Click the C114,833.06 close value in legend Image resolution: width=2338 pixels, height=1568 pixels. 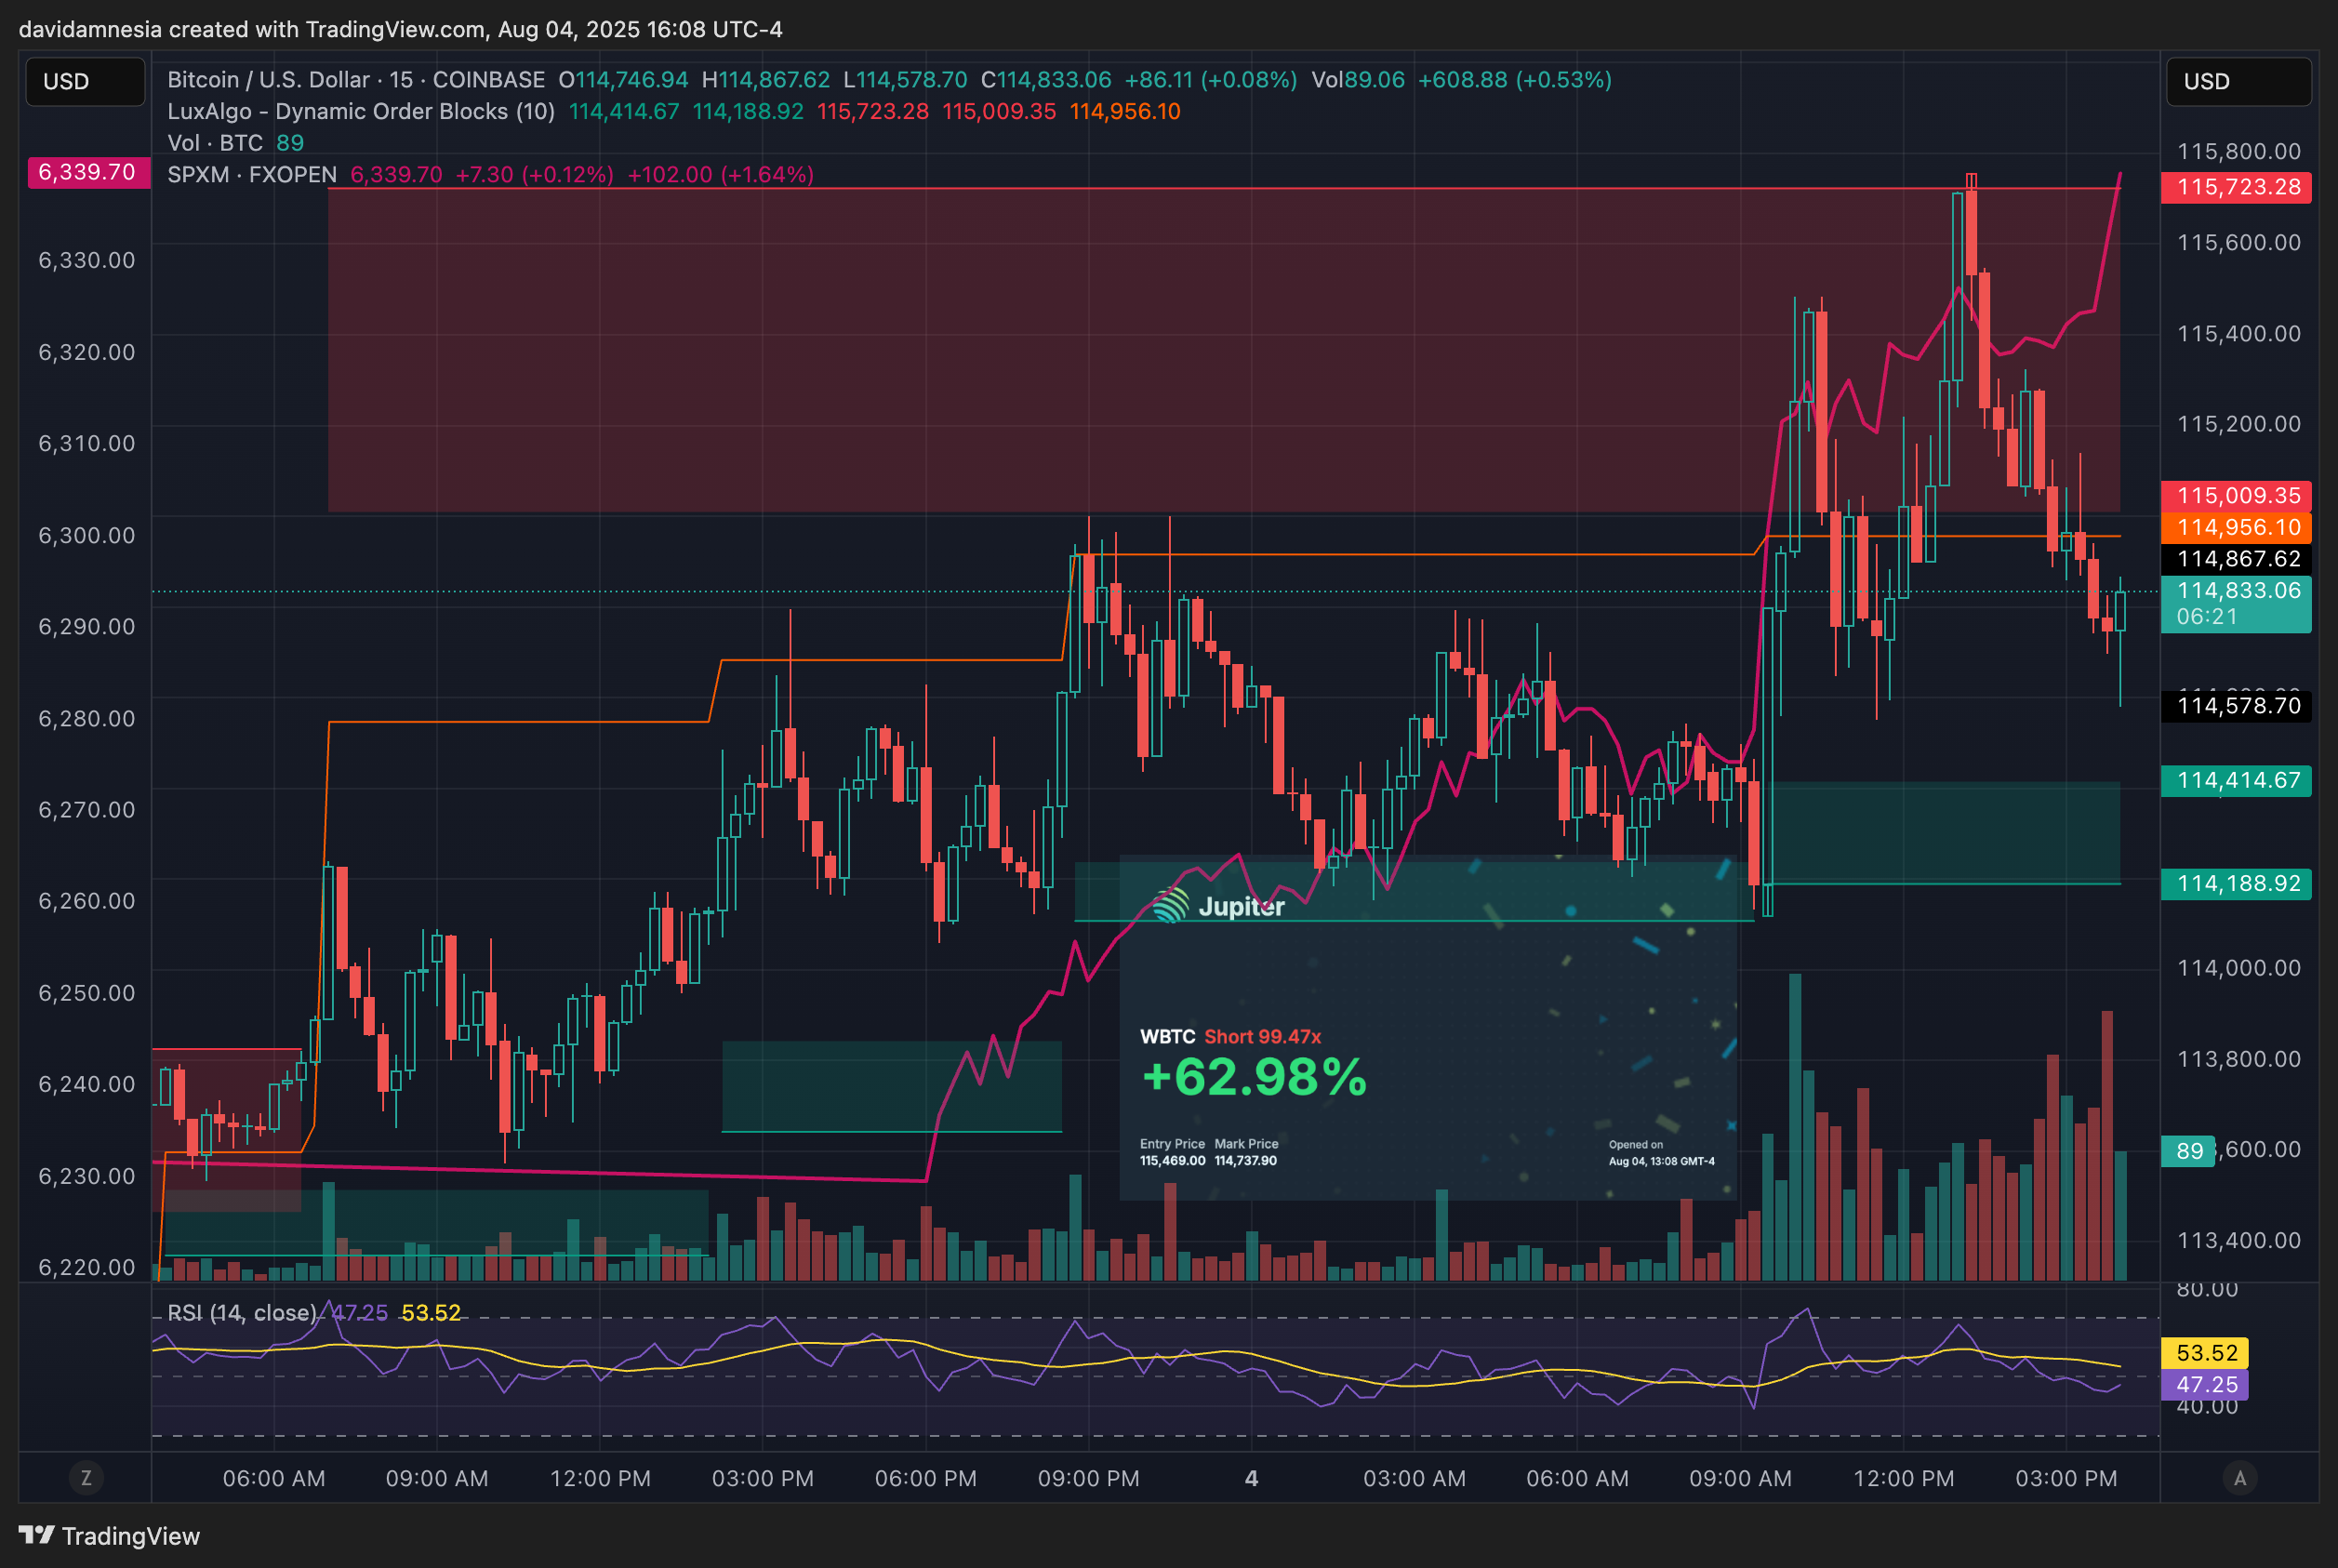pyautogui.click(x=1046, y=80)
